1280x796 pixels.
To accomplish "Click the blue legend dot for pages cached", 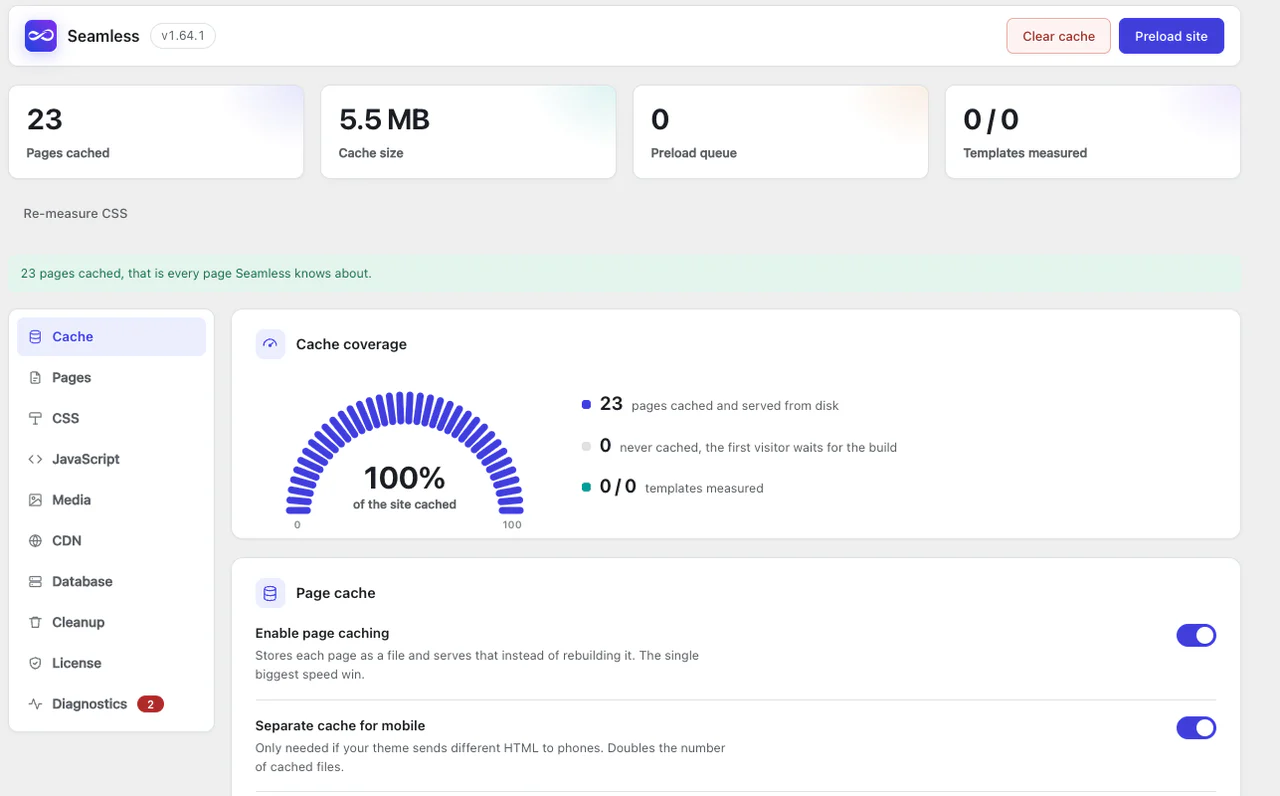I will tap(586, 405).
